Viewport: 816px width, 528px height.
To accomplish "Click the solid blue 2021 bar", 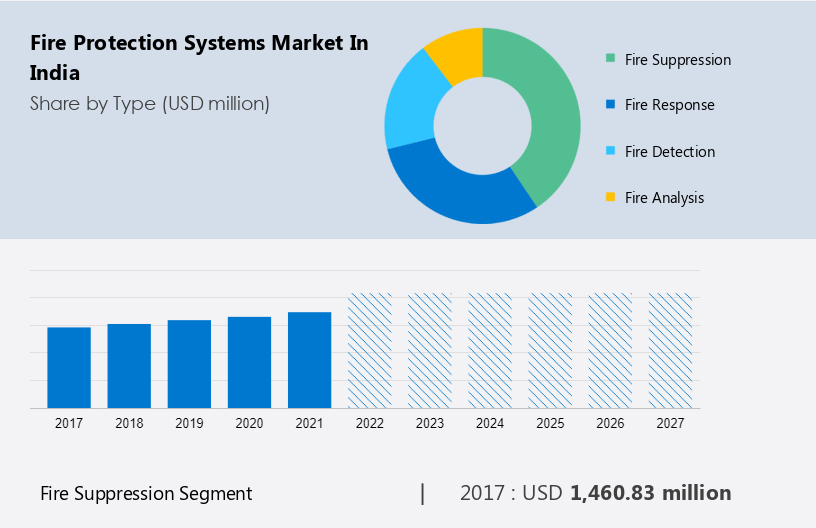I will [309, 360].
